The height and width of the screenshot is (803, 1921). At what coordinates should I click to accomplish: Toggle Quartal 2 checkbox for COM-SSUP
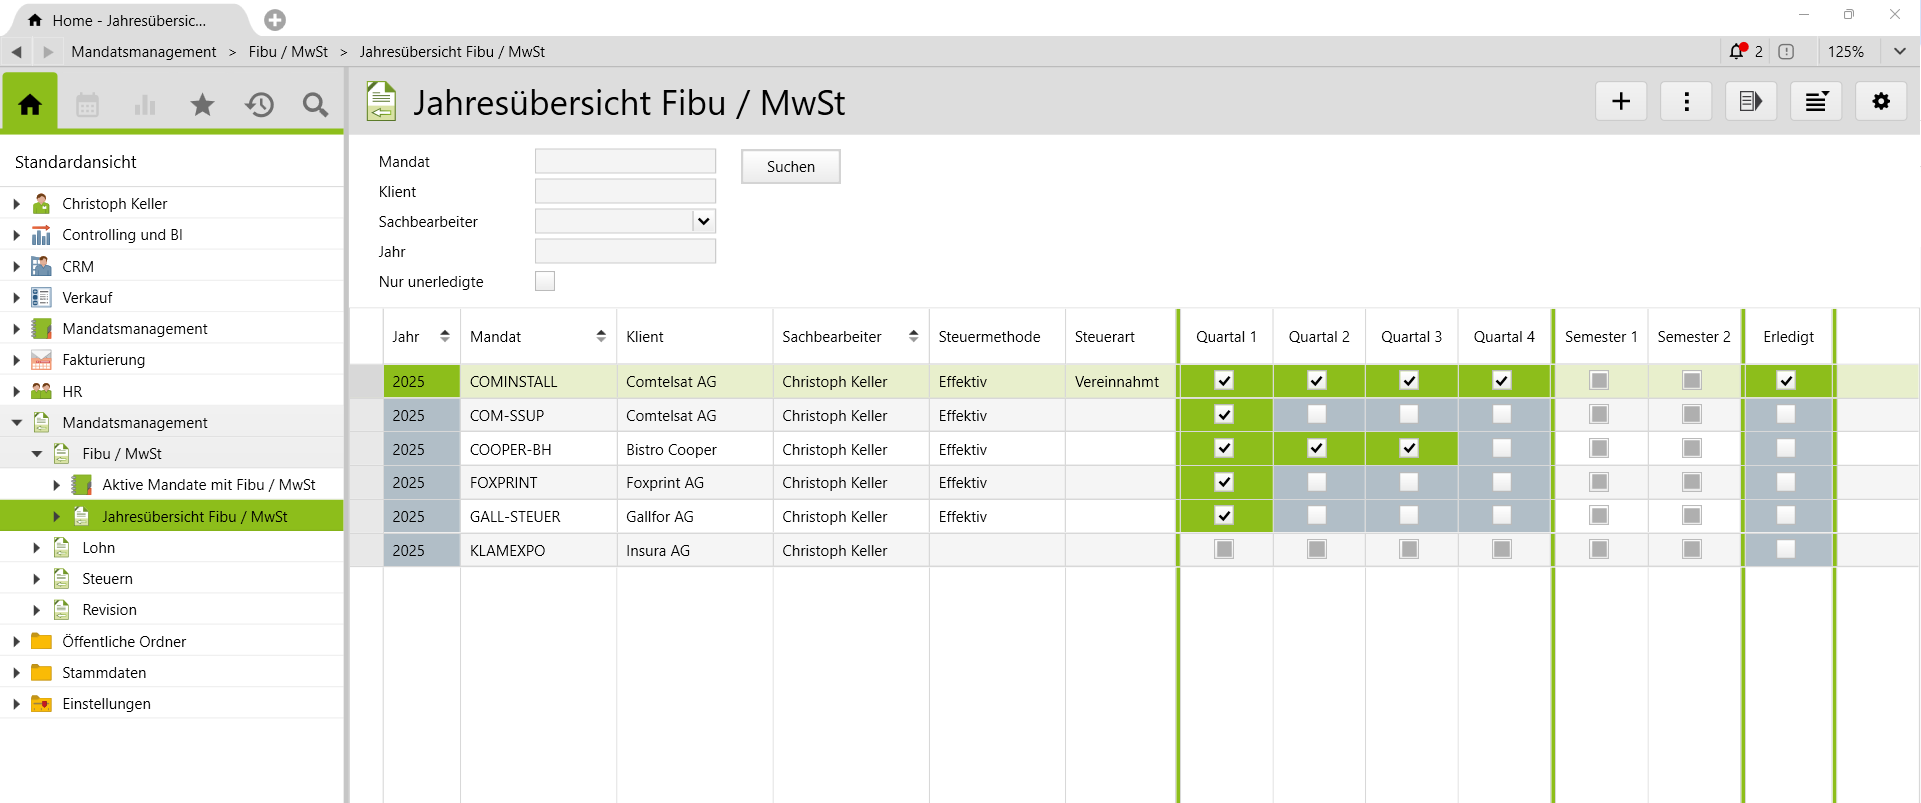click(1317, 414)
